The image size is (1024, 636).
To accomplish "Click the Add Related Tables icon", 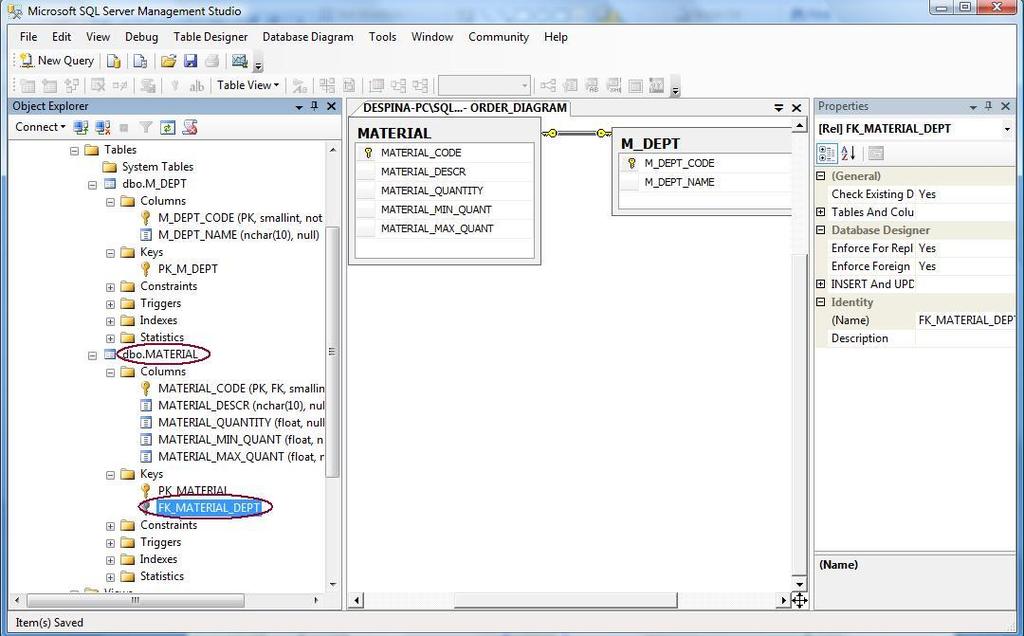I will pos(72,86).
